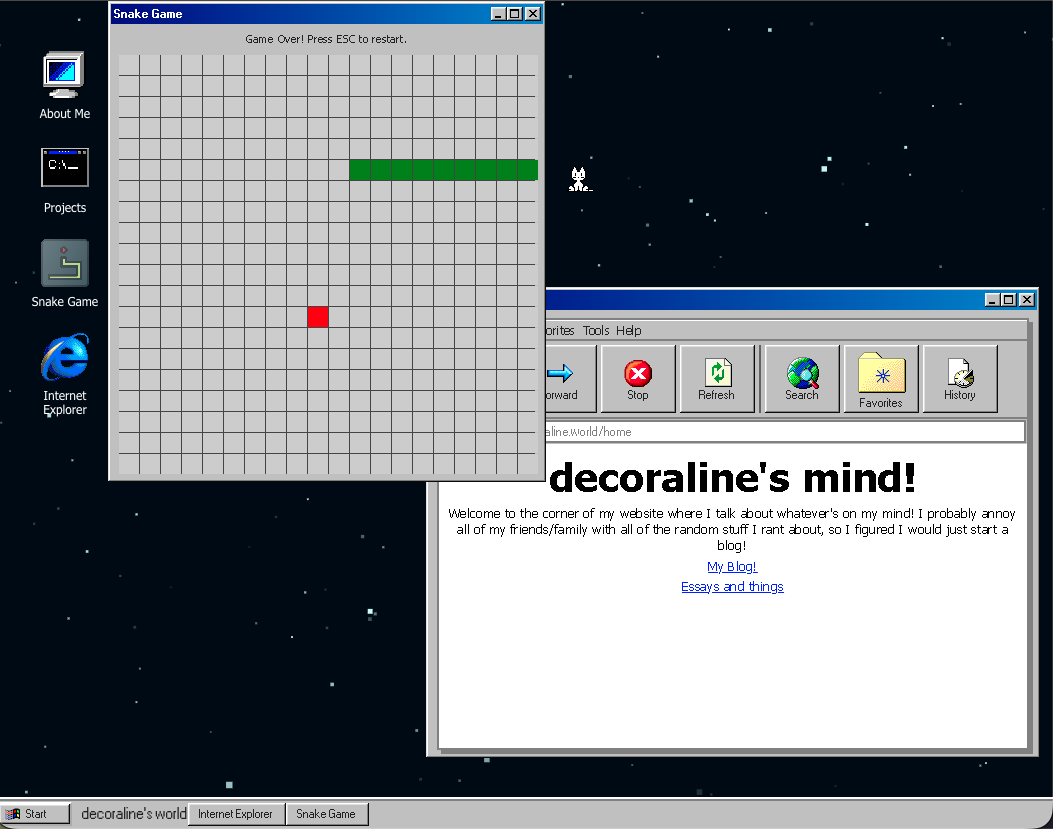The height and width of the screenshot is (829, 1053).
Task: Click the Refresh toolbar icon
Action: 716,378
